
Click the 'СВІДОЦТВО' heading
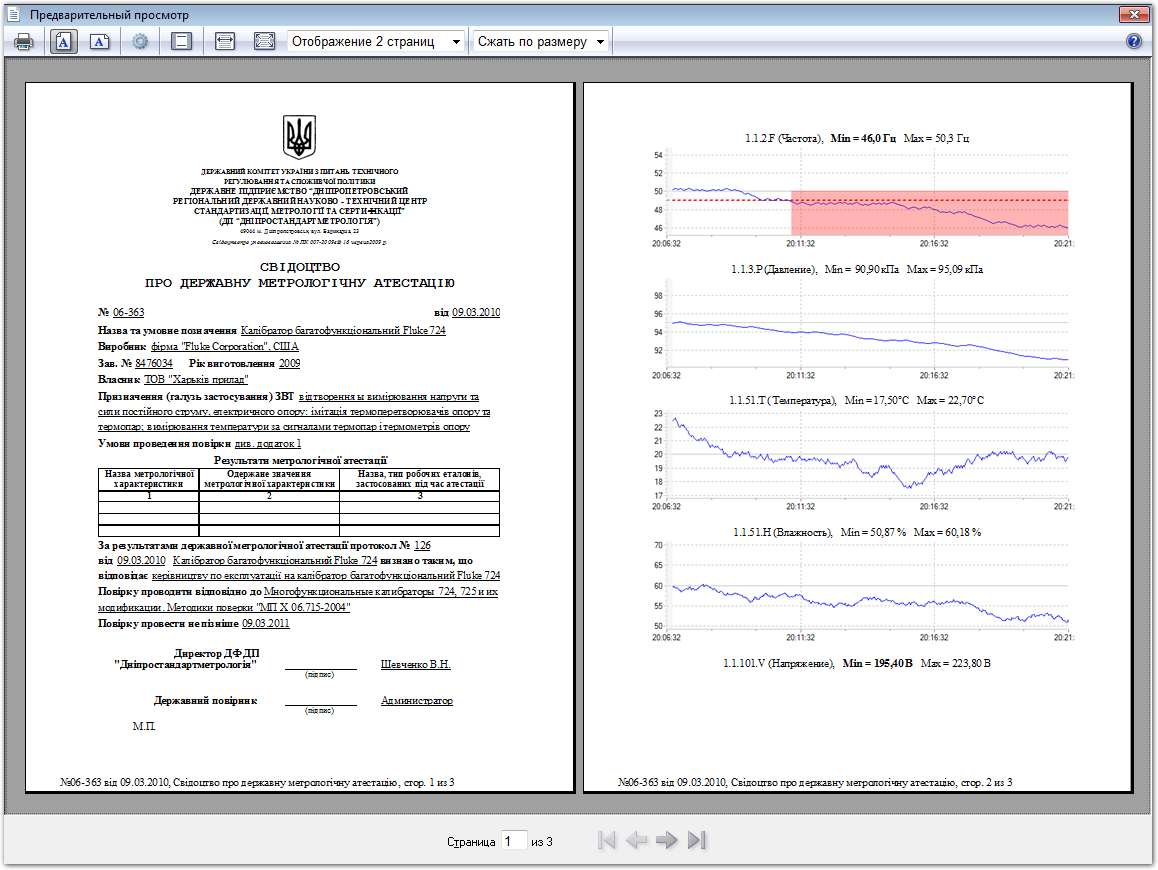point(300,267)
